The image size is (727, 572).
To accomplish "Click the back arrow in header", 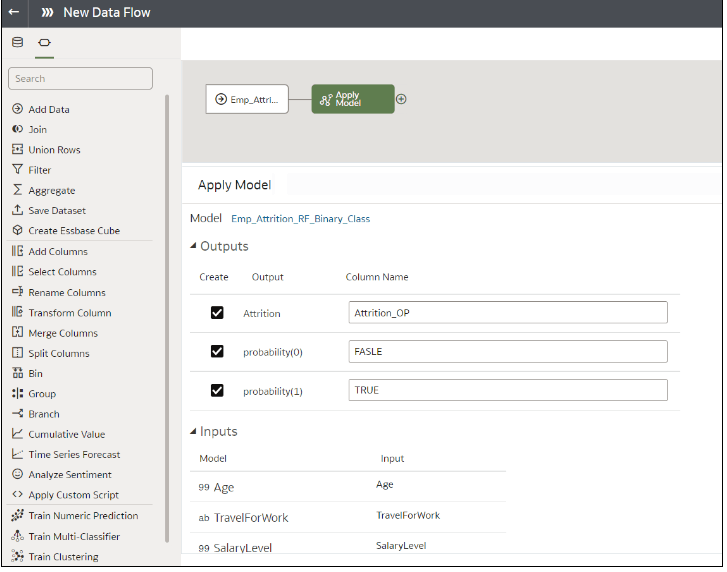I will 14,13.
